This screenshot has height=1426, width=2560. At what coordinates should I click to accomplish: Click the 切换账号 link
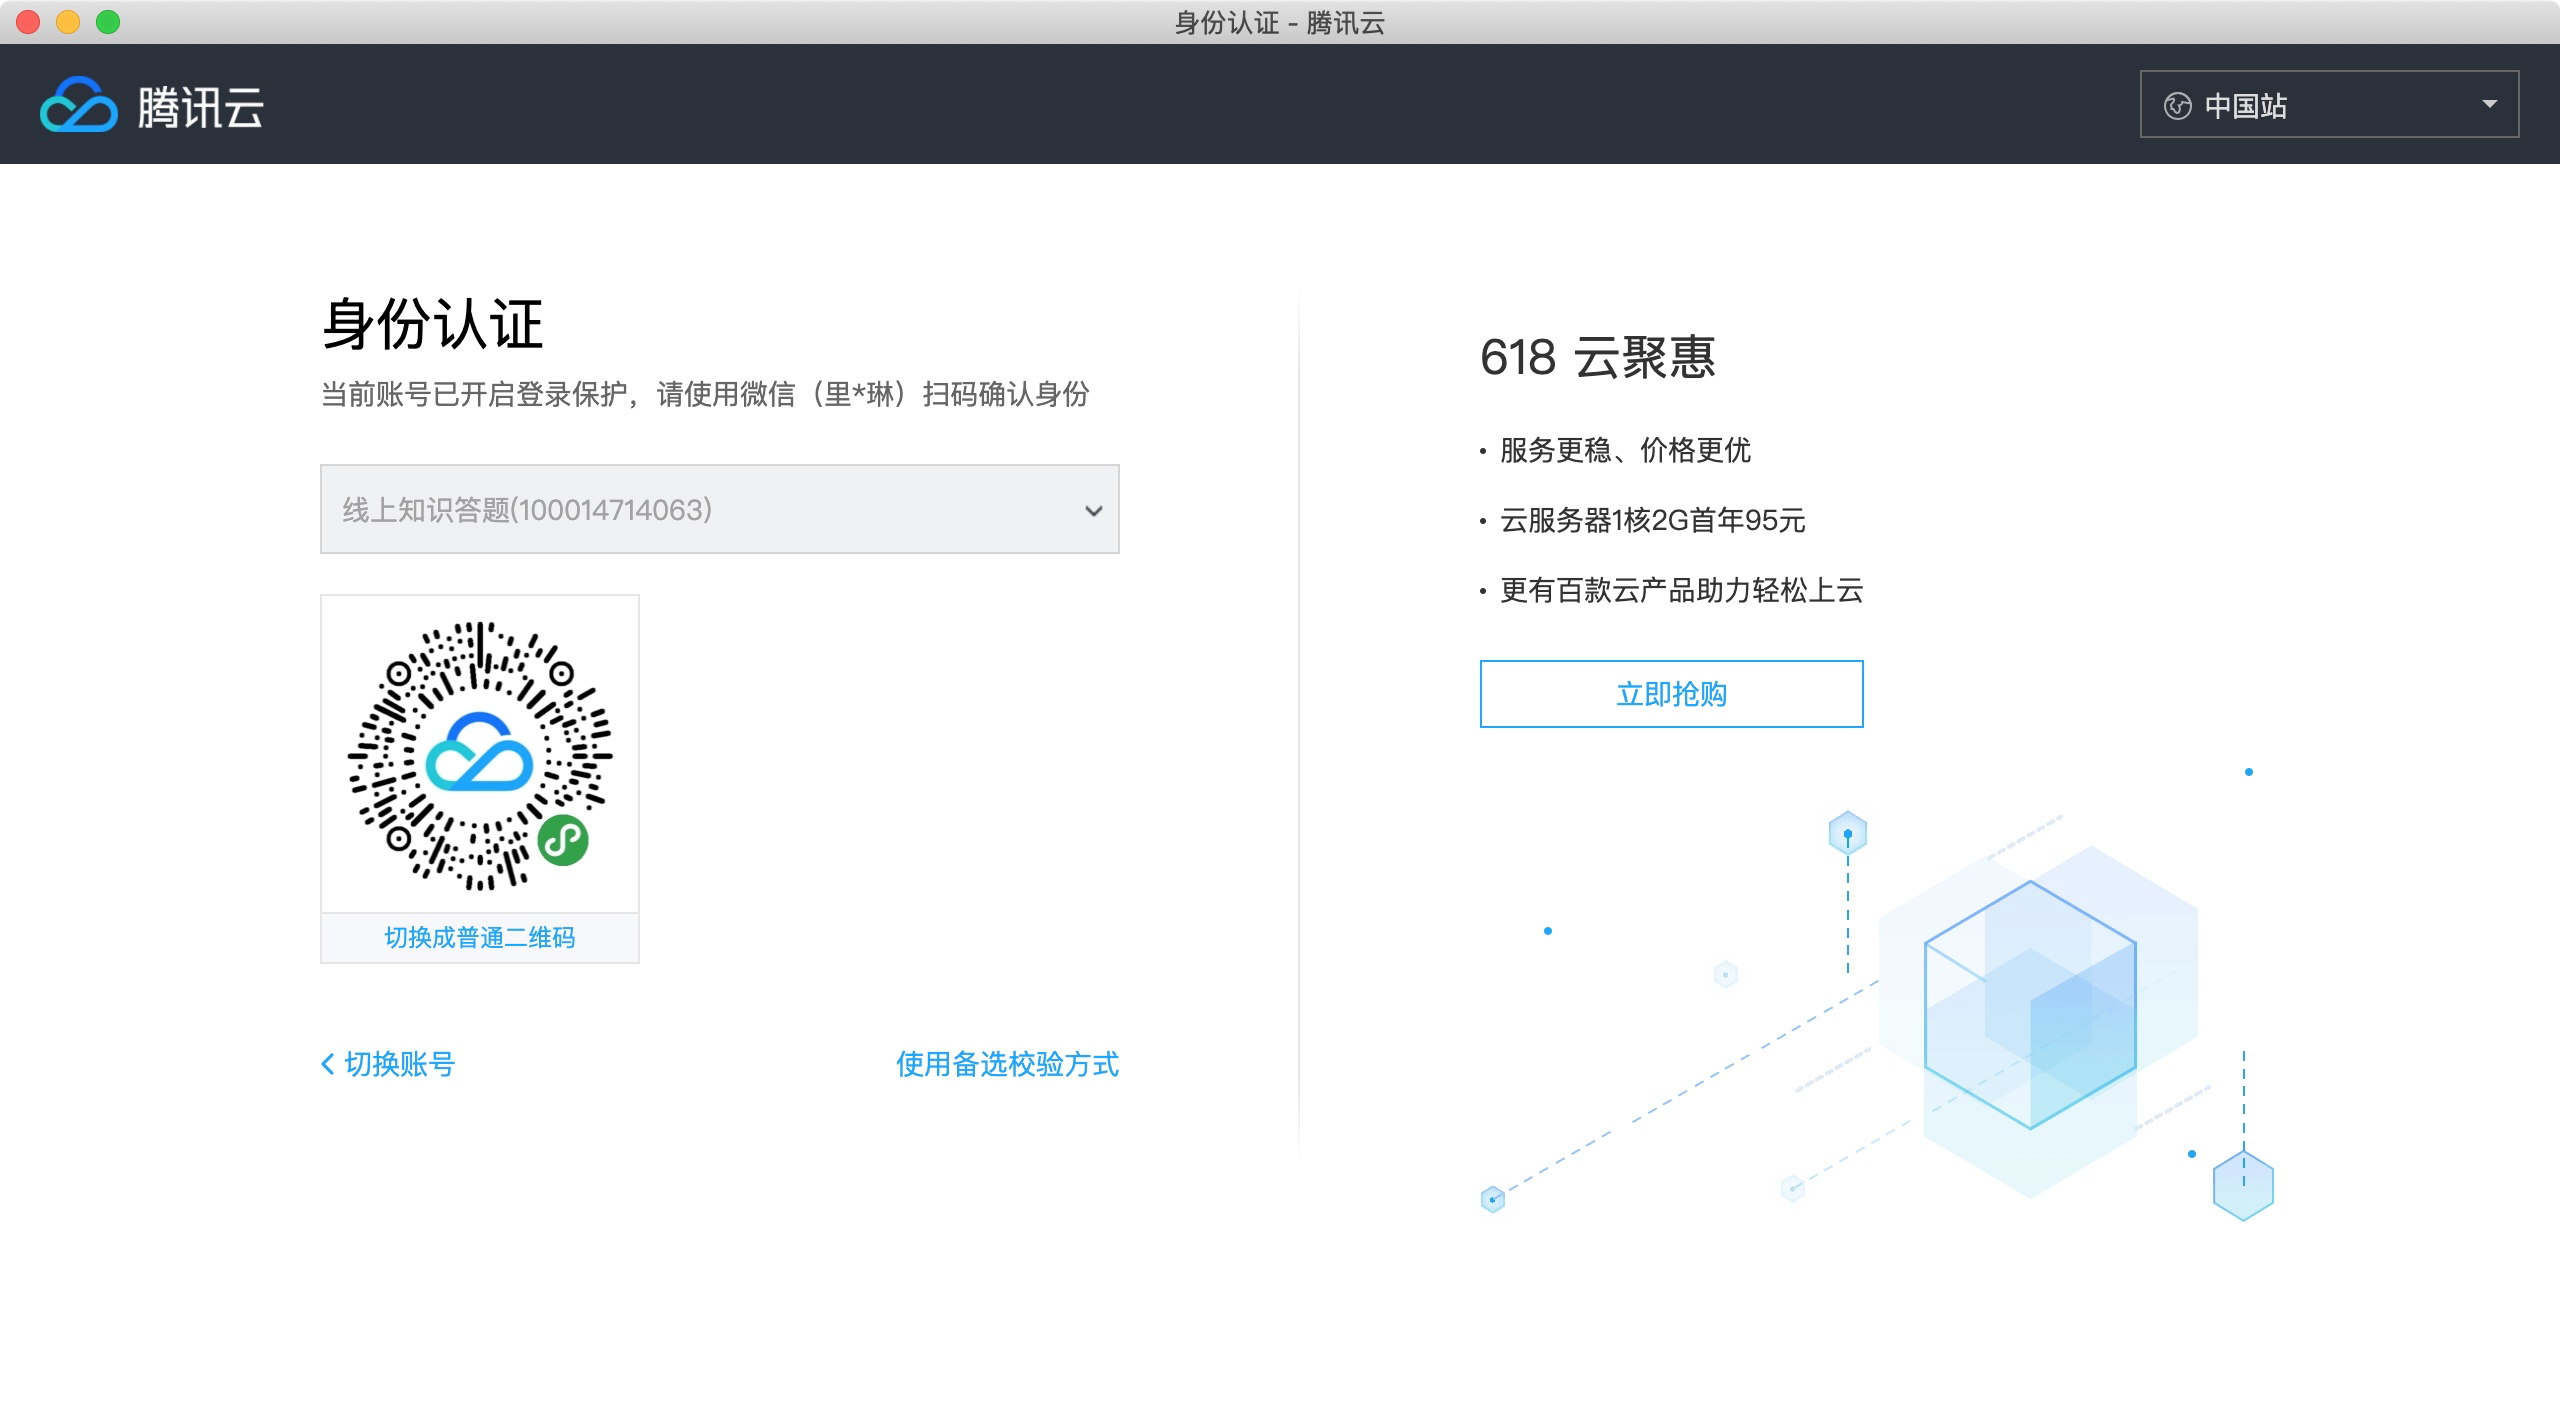[x=399, y=1064]
